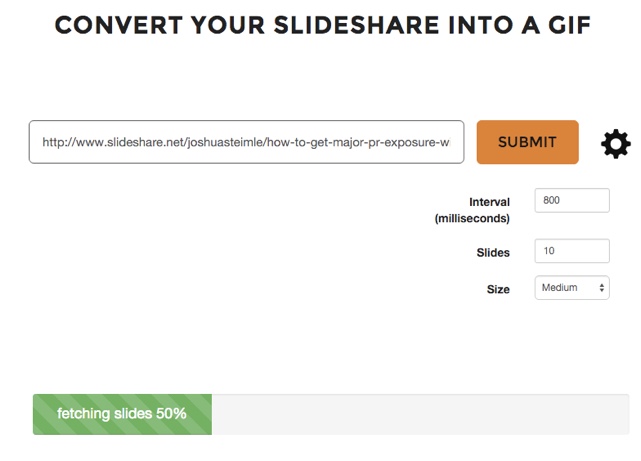This screenshot has width=641, height=461.
Task: Open the Size dropdown set to Medium
Action: point(572,288)
